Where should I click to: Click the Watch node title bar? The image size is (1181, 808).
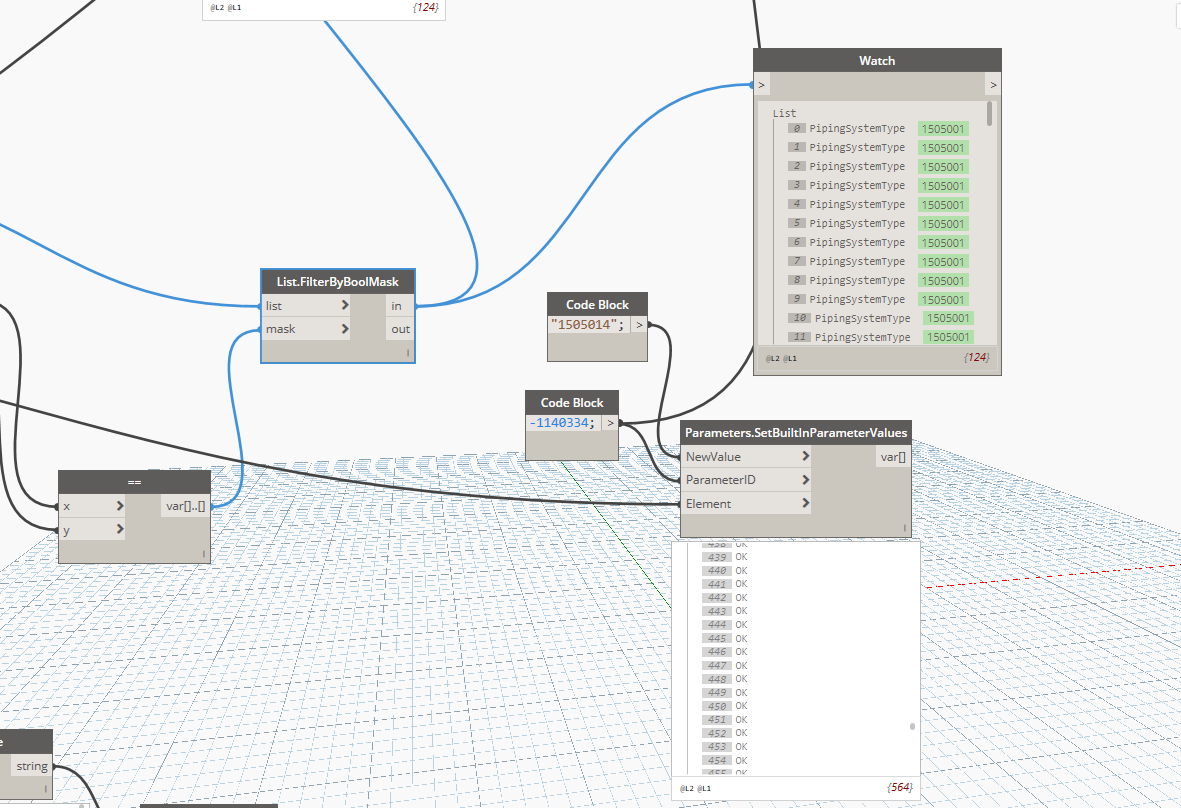(x=877, y=60)
